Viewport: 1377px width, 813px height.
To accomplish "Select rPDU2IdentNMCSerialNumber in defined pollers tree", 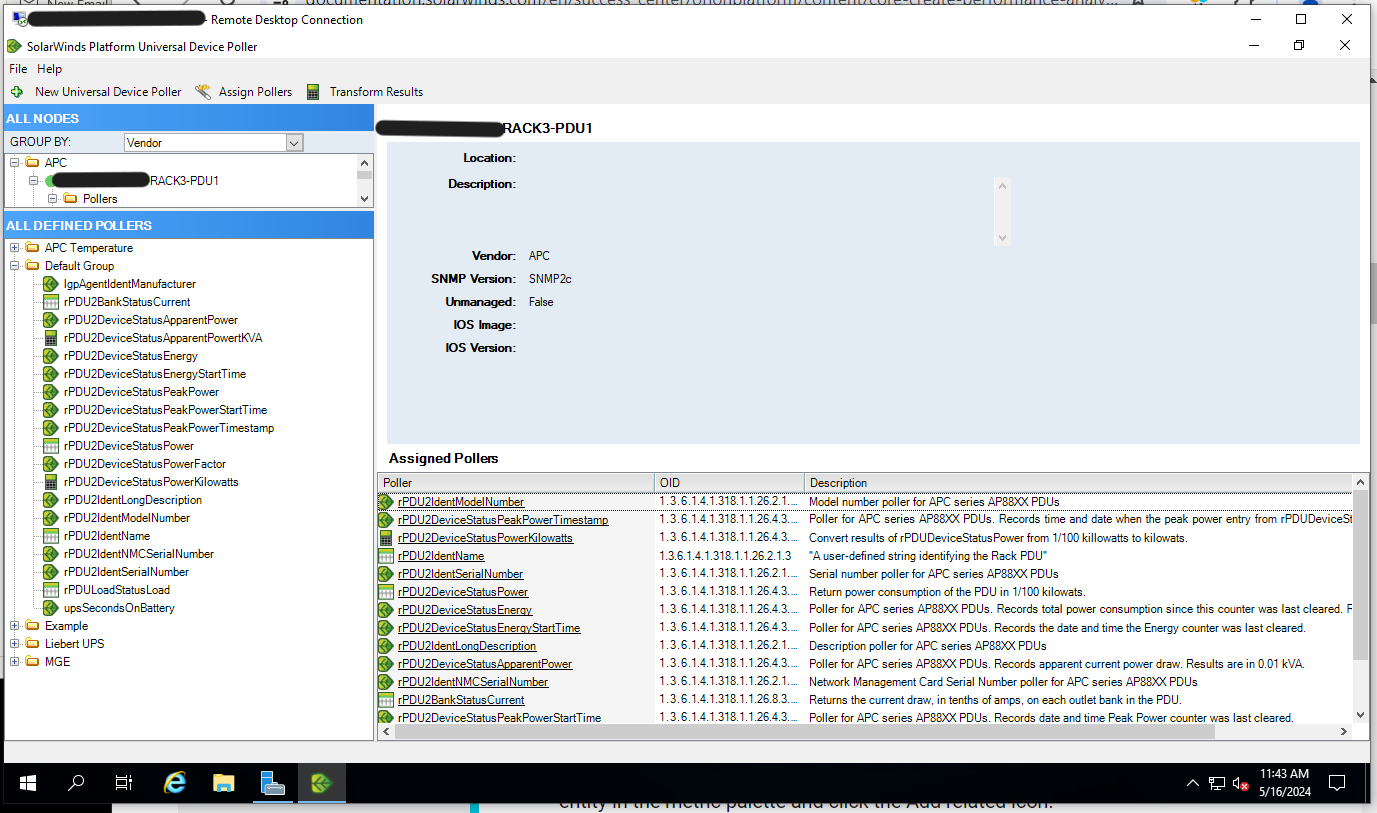I will pos(139,554).
